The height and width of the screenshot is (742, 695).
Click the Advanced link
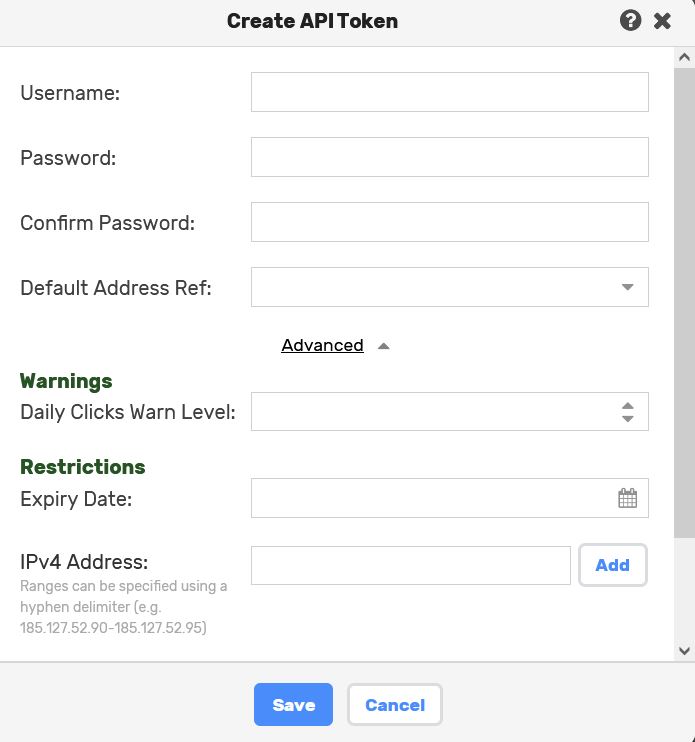322,345
